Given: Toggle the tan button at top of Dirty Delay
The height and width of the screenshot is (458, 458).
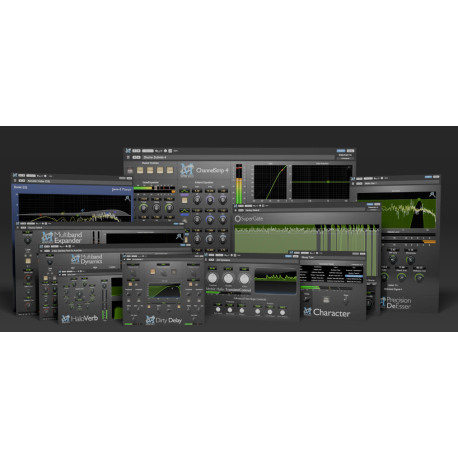Looking at the screenshot, I should [x=153, y=272].
